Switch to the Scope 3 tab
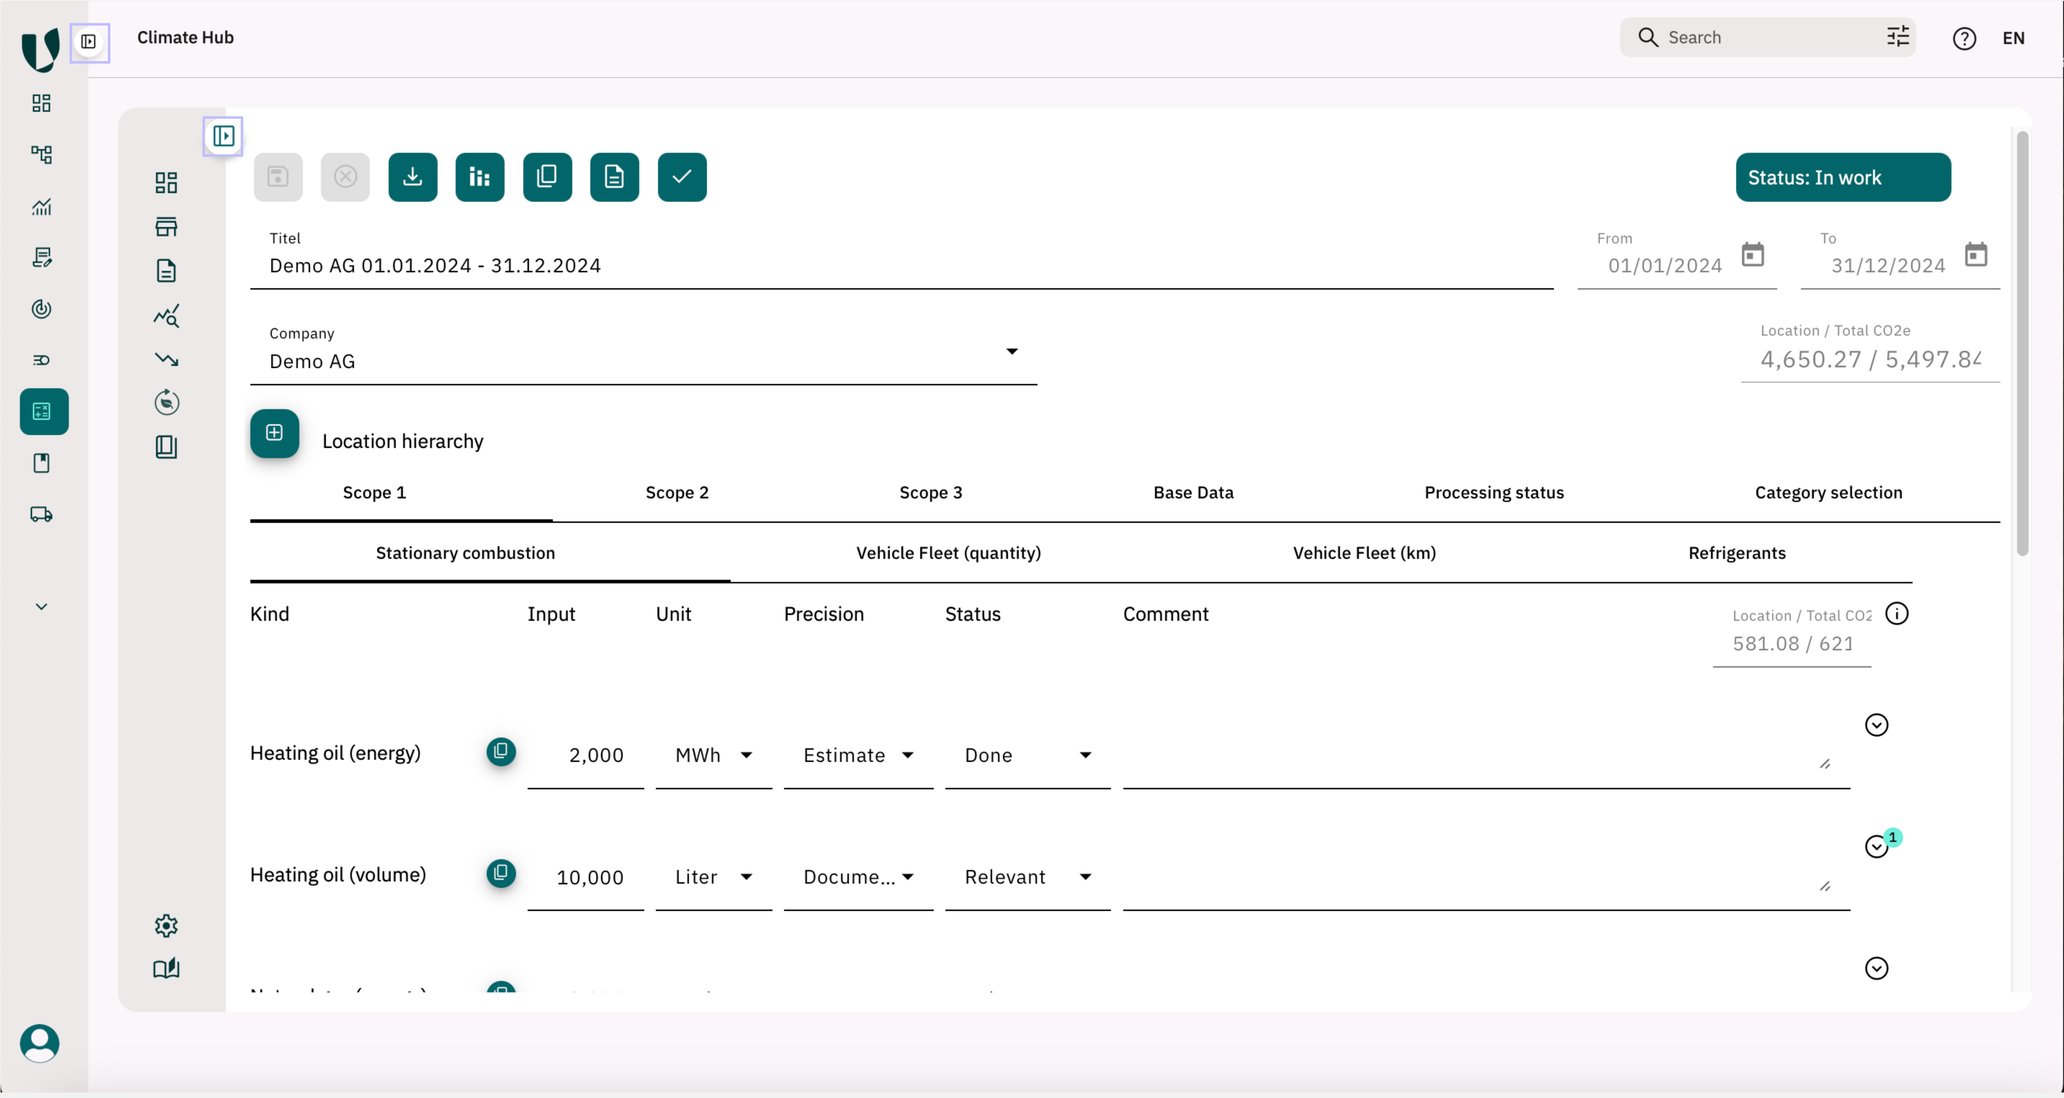The height and width of the screenshot is (1098, 2064). click(x=930, y=492)
